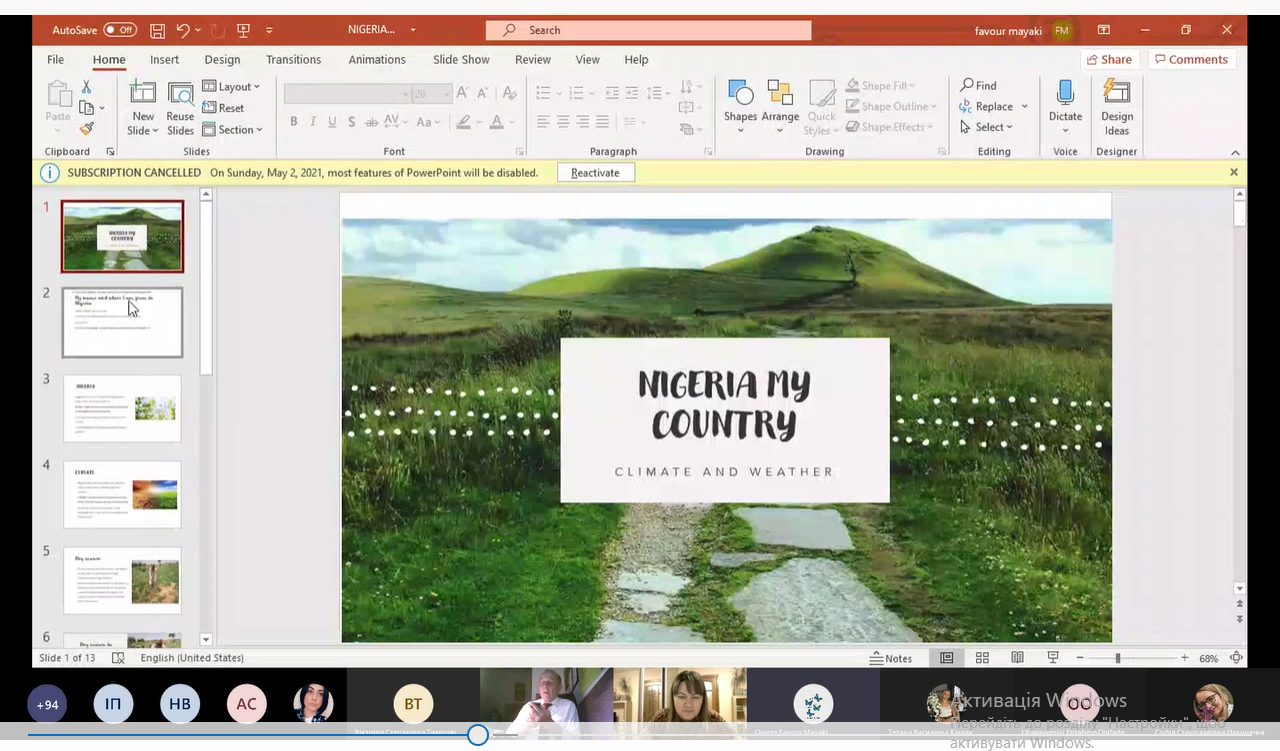
Task: Open Design Ideas pane
Action: (1116, 108)
